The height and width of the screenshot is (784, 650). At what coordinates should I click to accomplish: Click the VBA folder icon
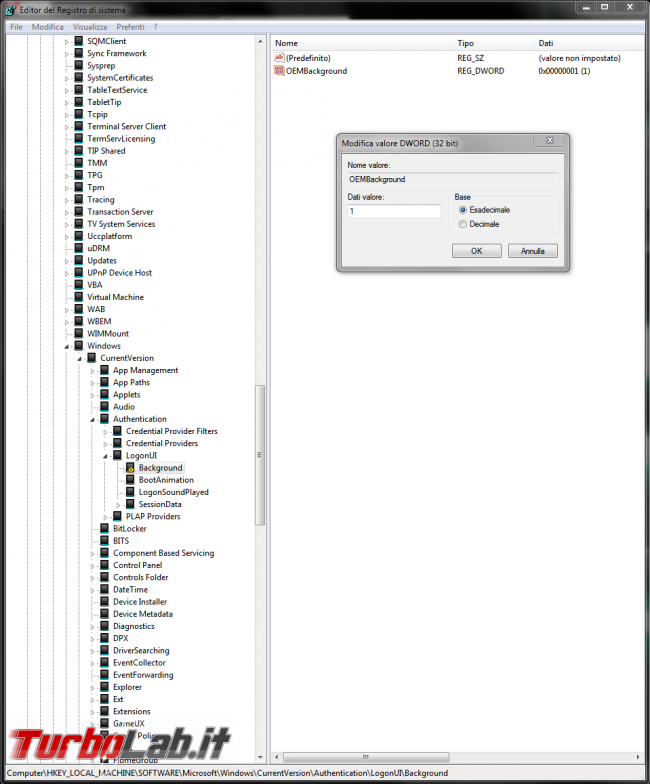(x=78, y=284)
